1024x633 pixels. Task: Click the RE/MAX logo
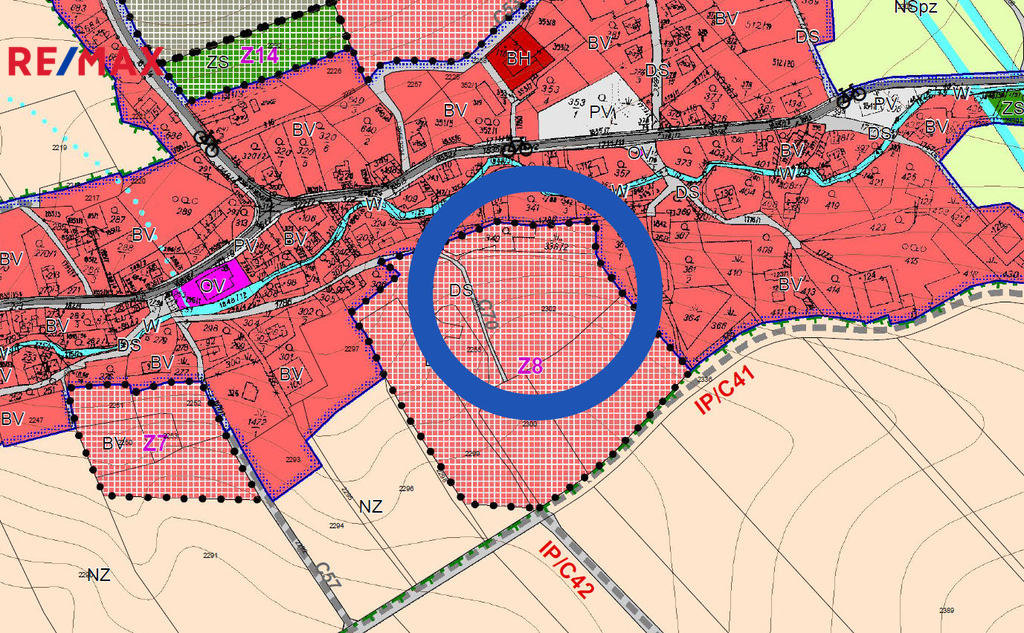84,62
